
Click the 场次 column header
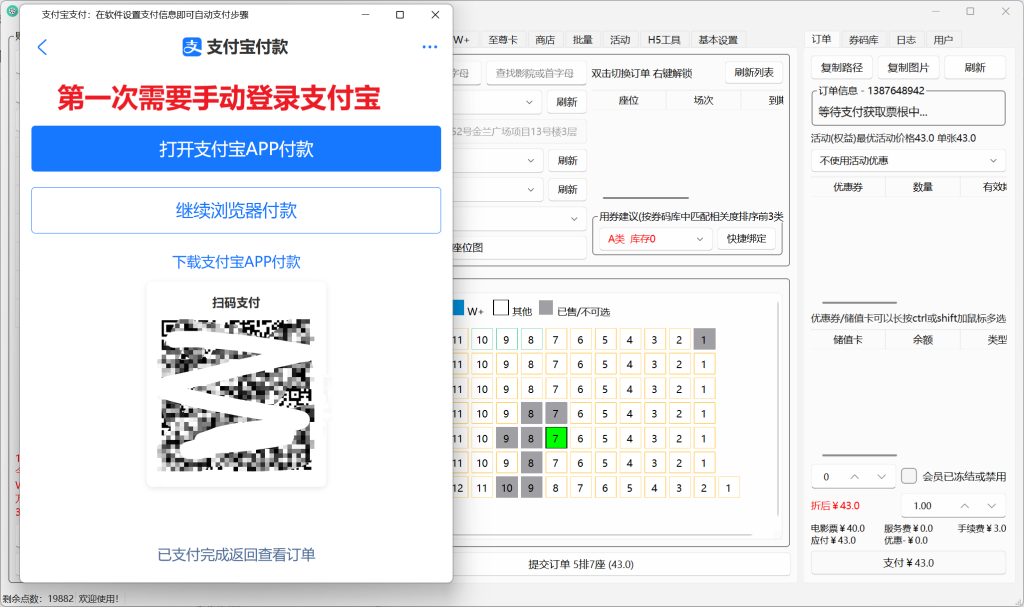click(x=703, y=100)
